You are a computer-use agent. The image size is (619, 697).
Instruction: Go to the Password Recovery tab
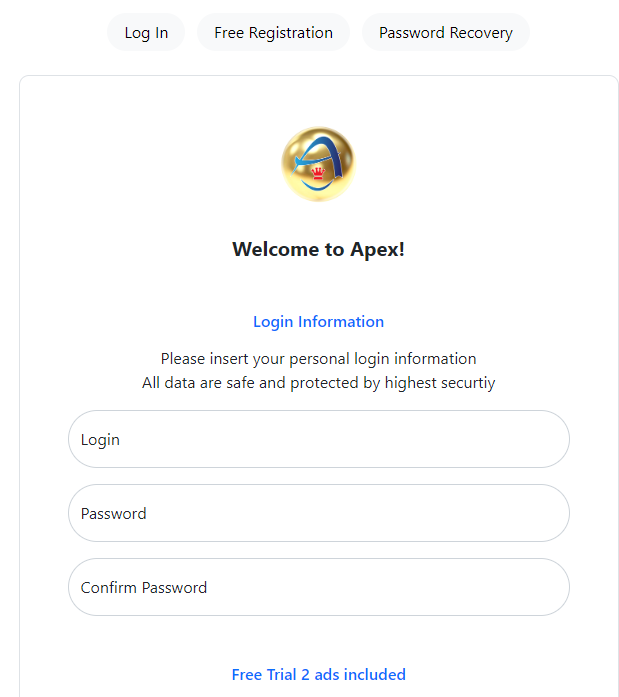click(x=445, y=32)
